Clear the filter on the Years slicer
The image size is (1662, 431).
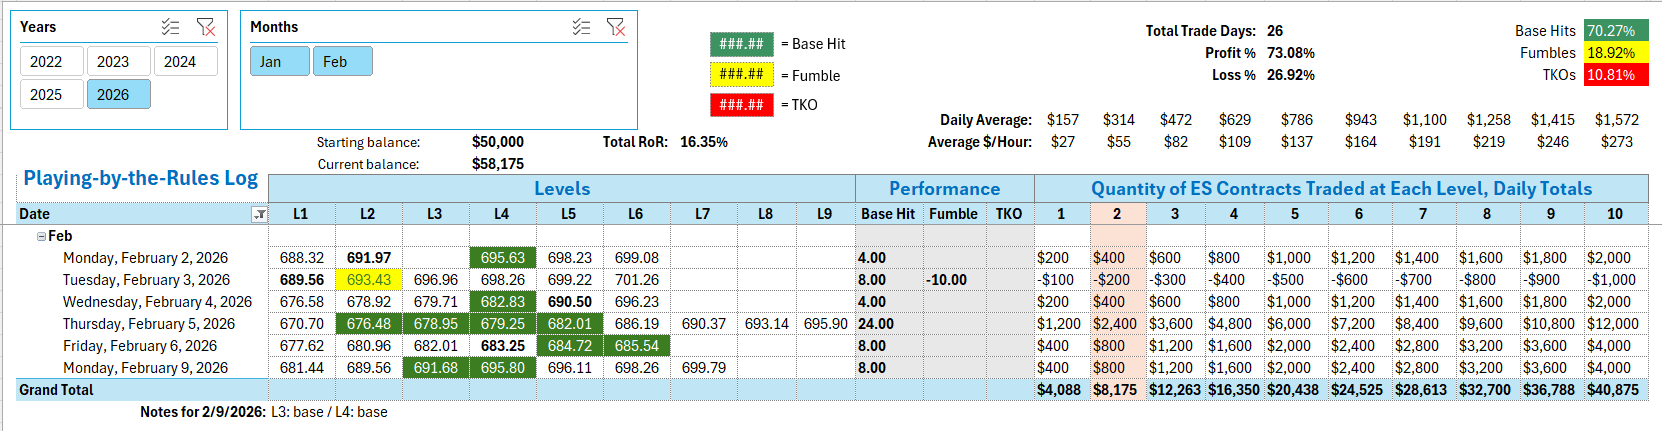tap(206, 27)
